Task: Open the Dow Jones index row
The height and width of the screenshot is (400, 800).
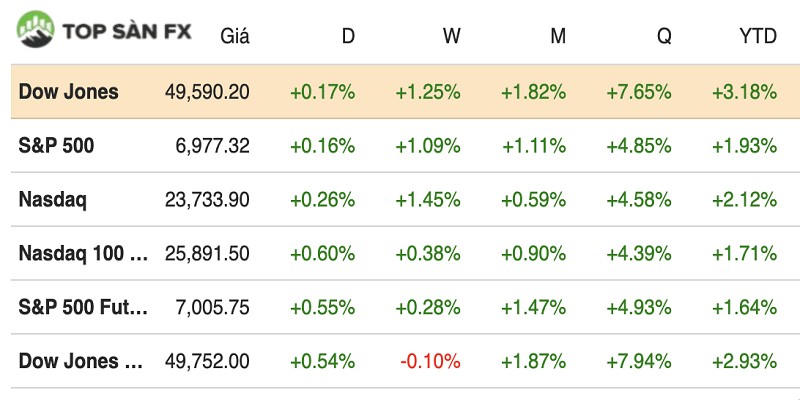Action: [x=68, y=92]
